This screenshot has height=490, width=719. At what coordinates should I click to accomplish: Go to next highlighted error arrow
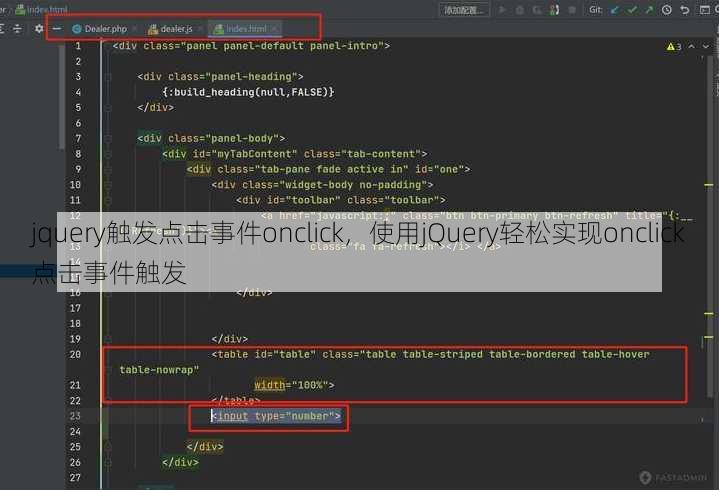[x=706, y=47]
